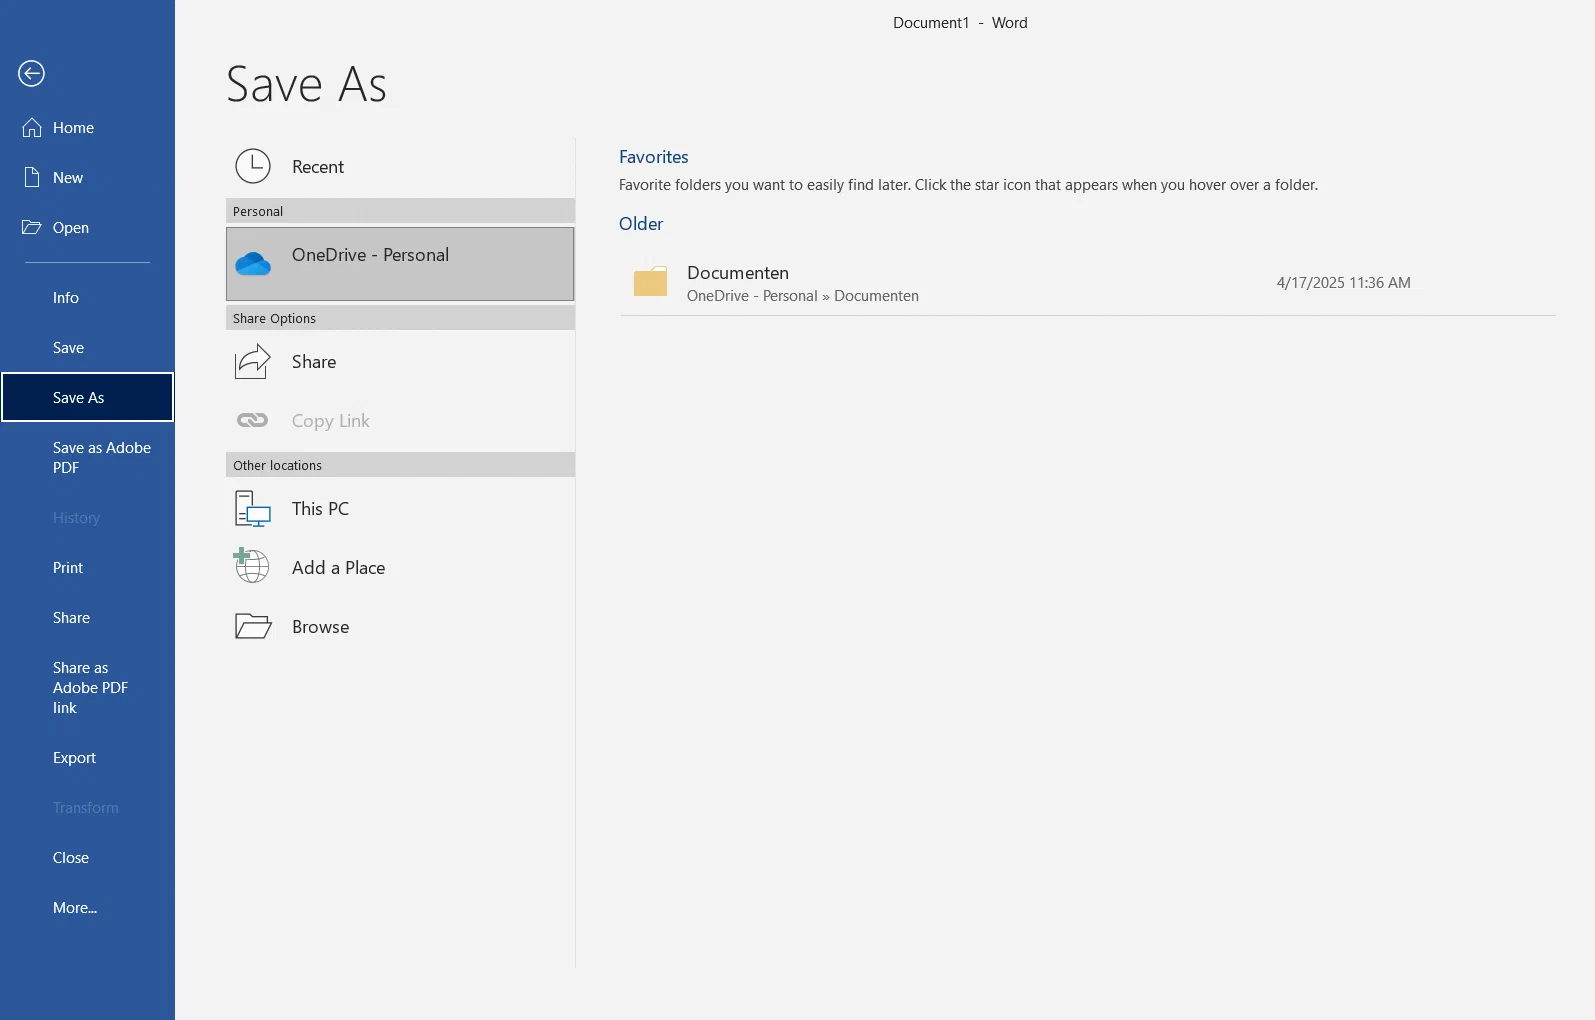
Task: Click the Add a Place globe icon
Action: coord(252,566)
